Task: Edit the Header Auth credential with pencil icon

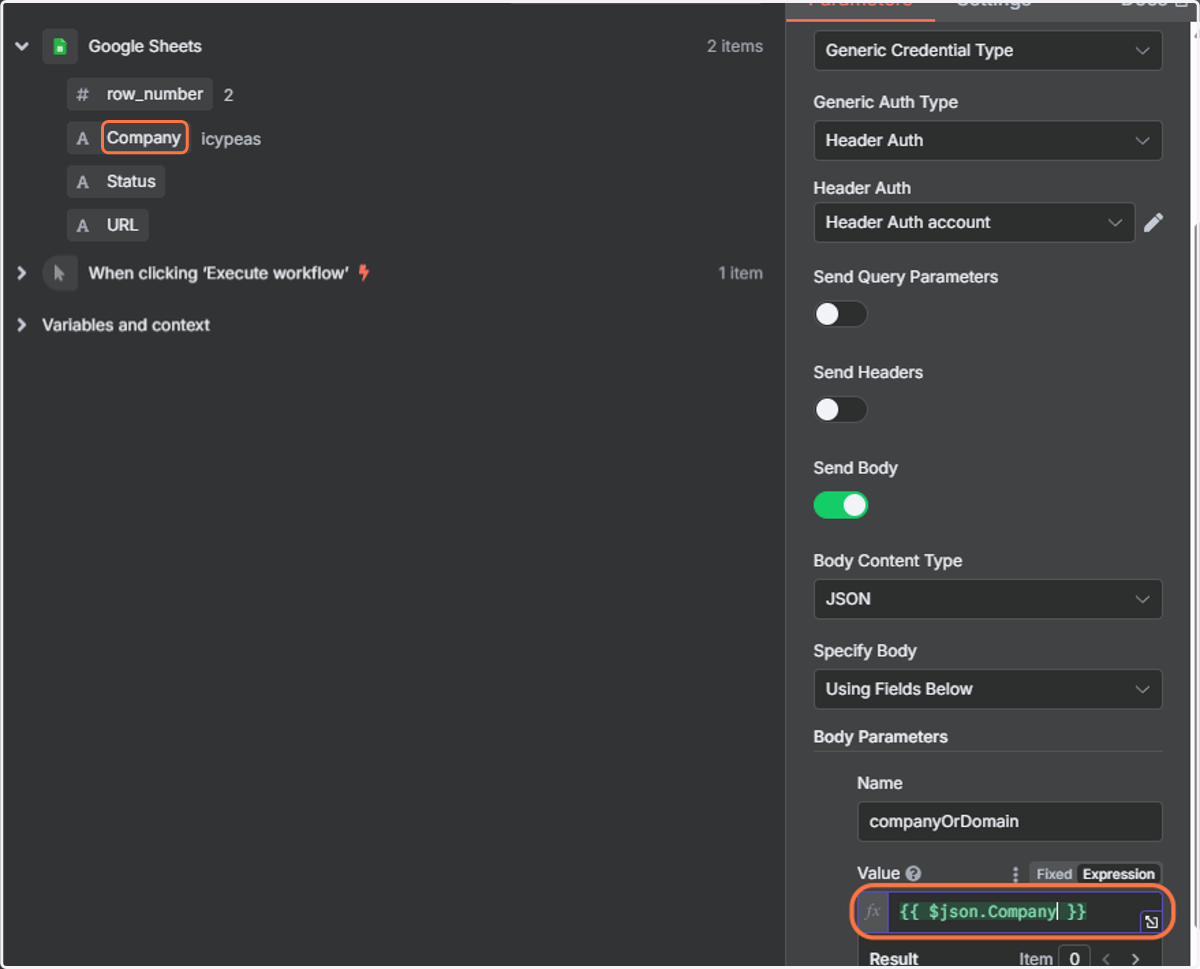Action: tap(1153, 223)
